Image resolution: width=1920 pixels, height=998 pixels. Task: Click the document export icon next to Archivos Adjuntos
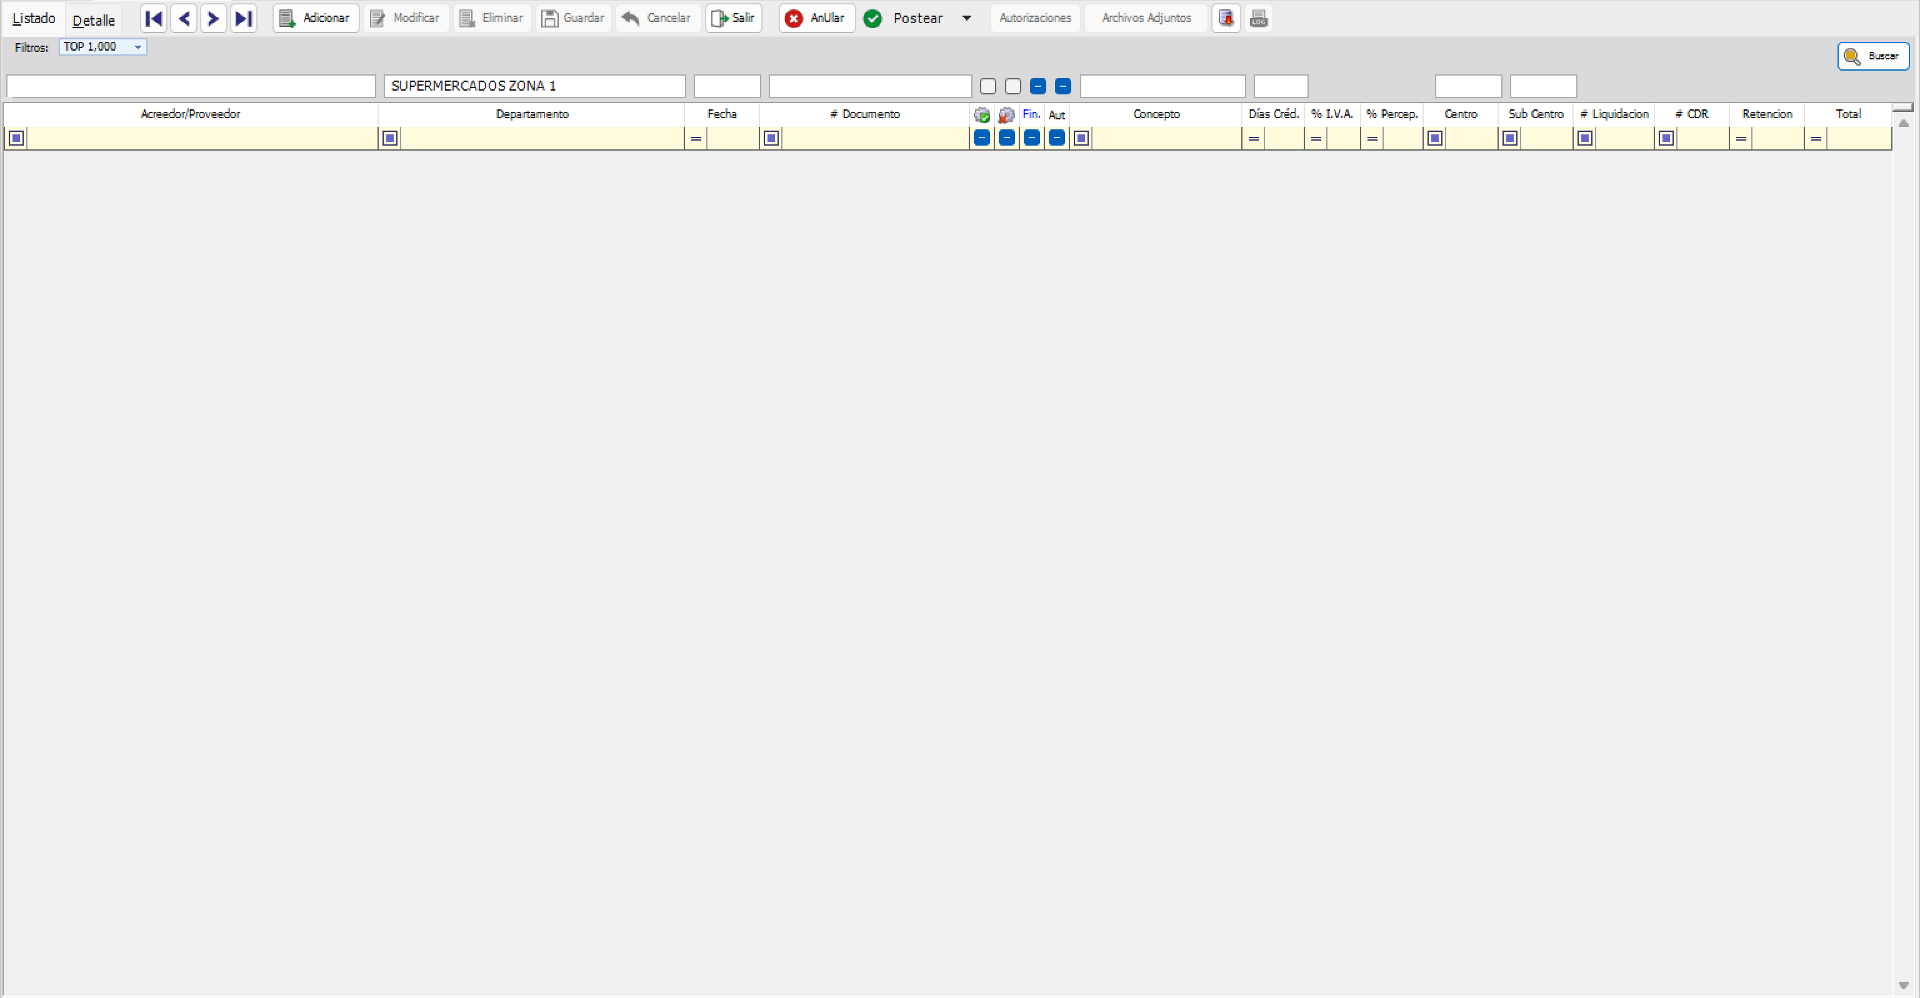[x=1226, y=18]
